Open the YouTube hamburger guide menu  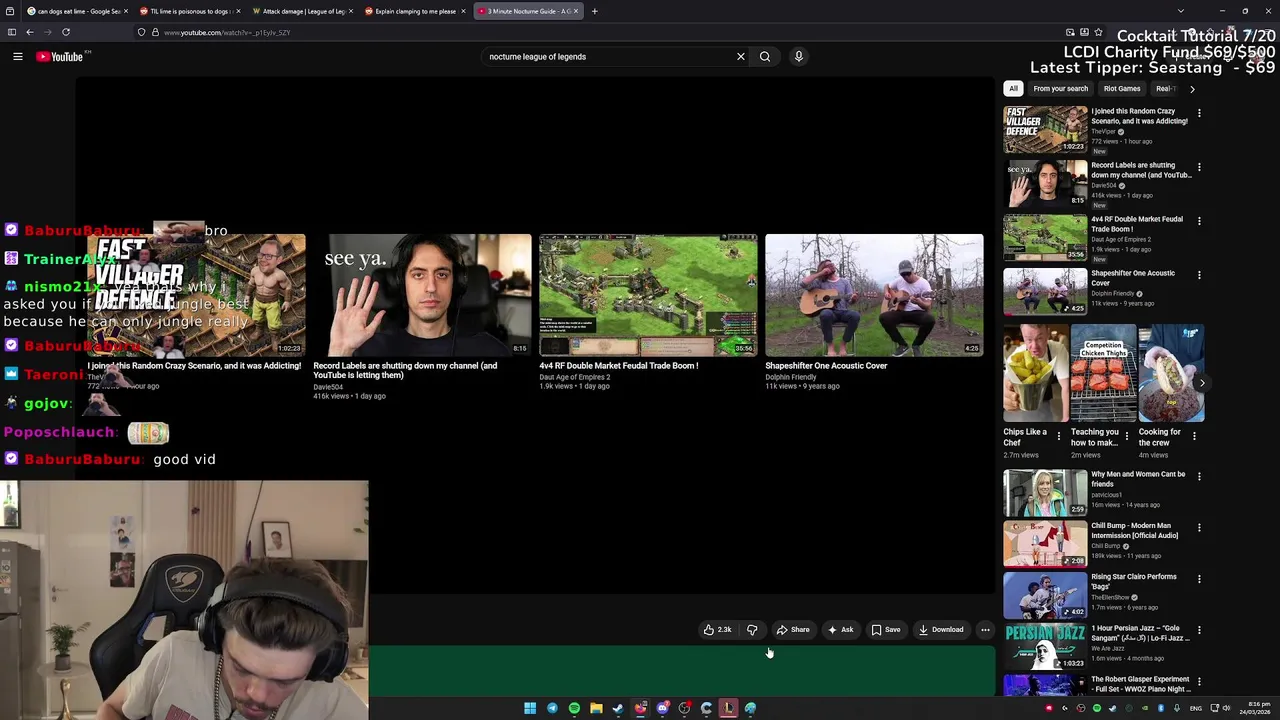click(17, 57)
